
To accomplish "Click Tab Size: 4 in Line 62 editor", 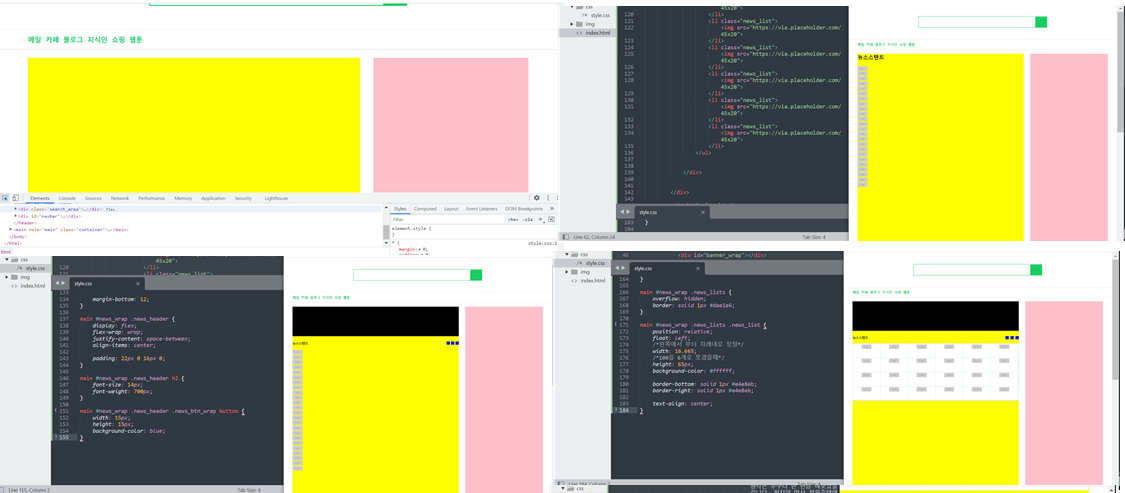I will coord(814,237).
